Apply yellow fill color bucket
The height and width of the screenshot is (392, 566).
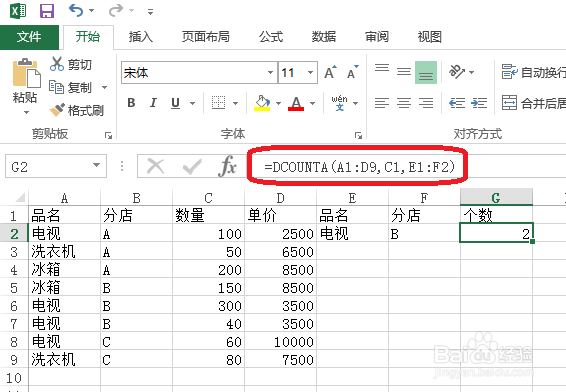click(262, 103)
